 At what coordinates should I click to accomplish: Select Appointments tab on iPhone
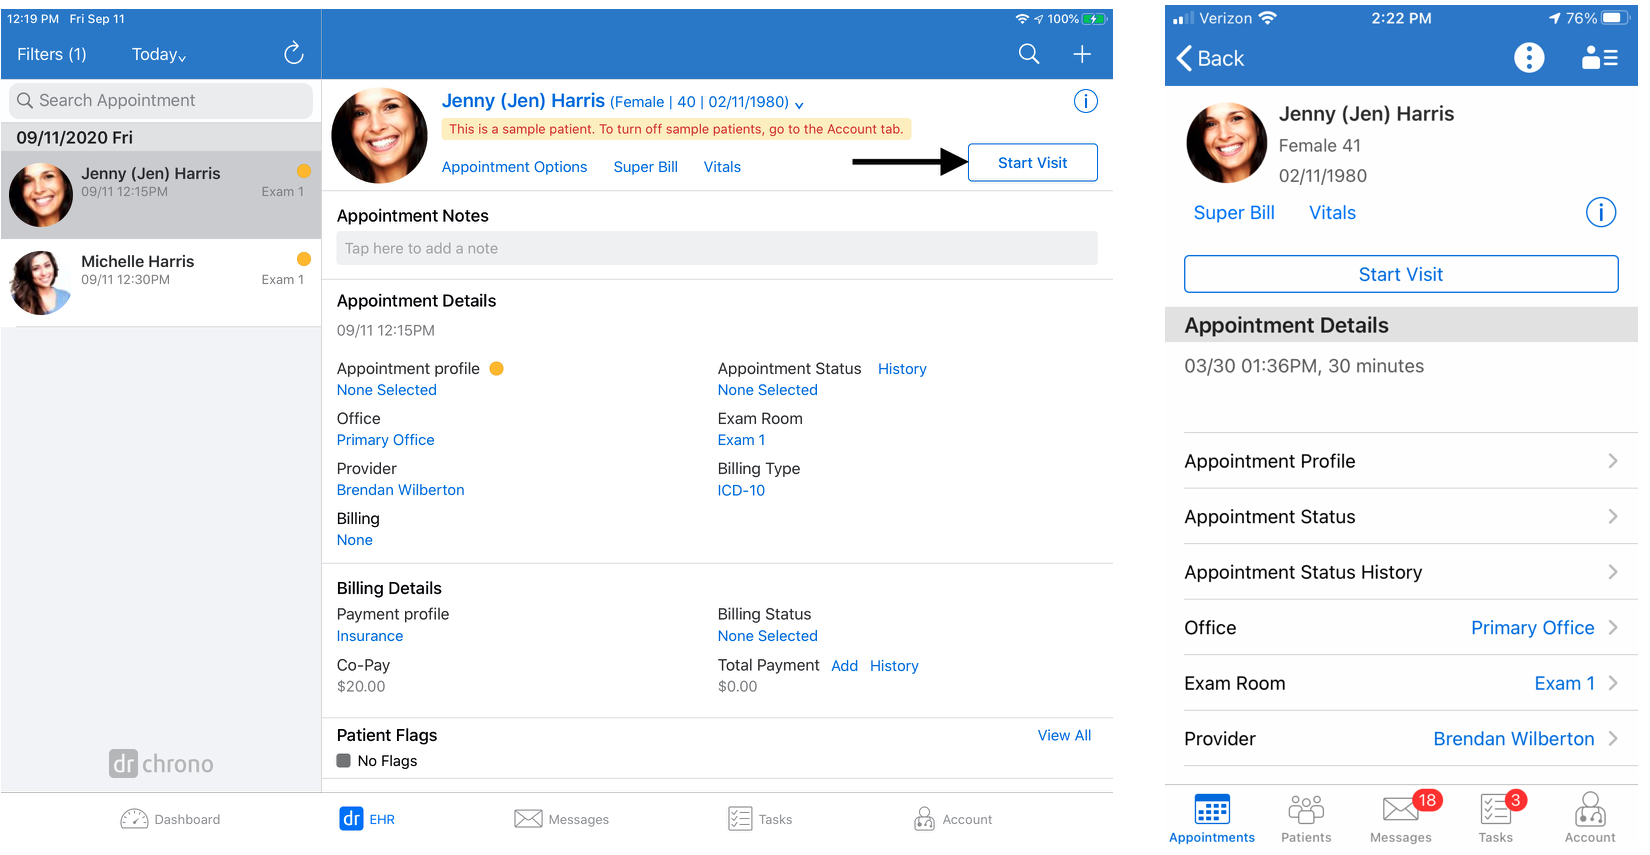[1212, 819]
